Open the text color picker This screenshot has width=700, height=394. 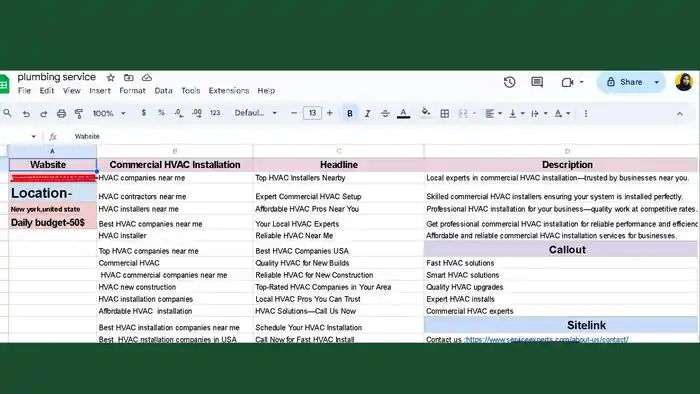click(x=404, y=114)
